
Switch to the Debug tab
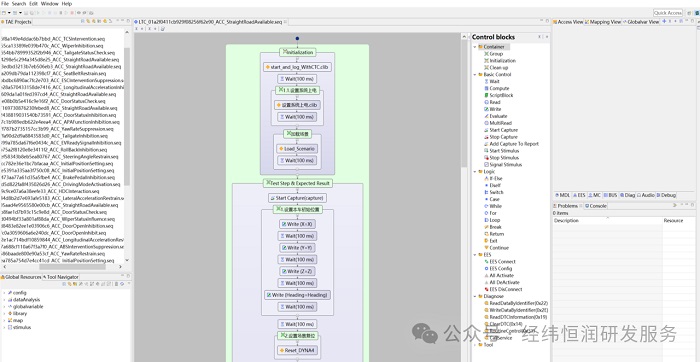click(x=666, y=195)
